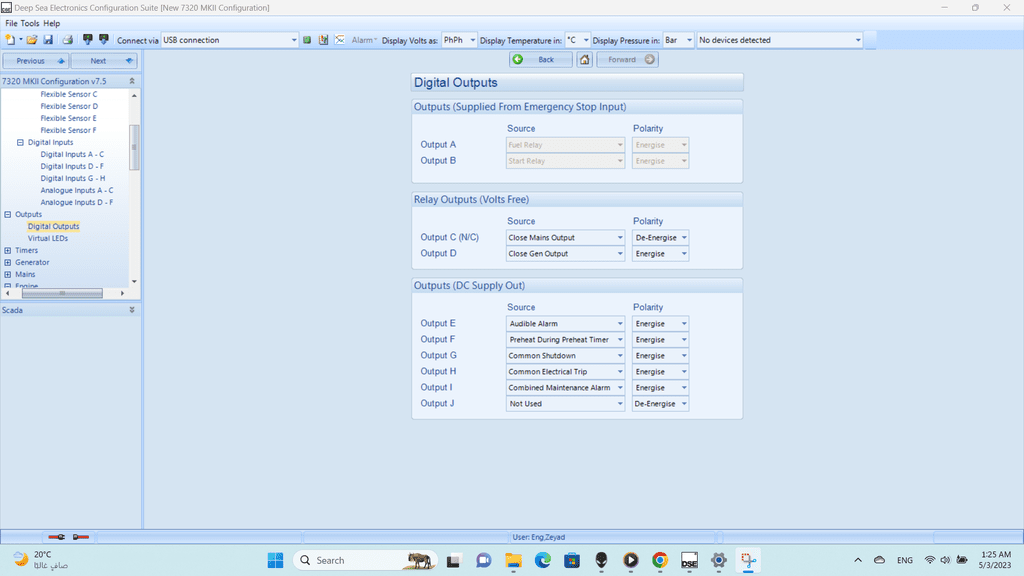Open File Explorer from the taskbar

tap(513, 560)
